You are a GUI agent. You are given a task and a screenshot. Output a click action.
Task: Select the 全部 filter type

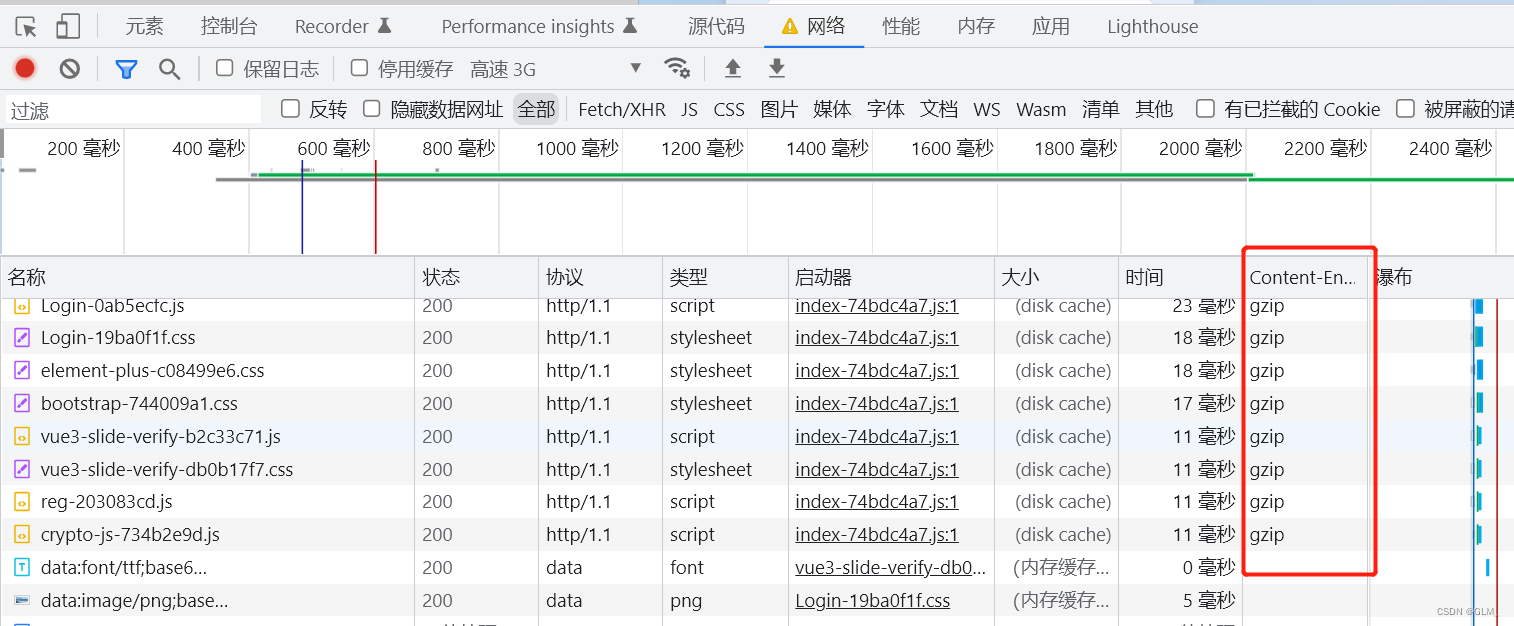coord(536,109)
